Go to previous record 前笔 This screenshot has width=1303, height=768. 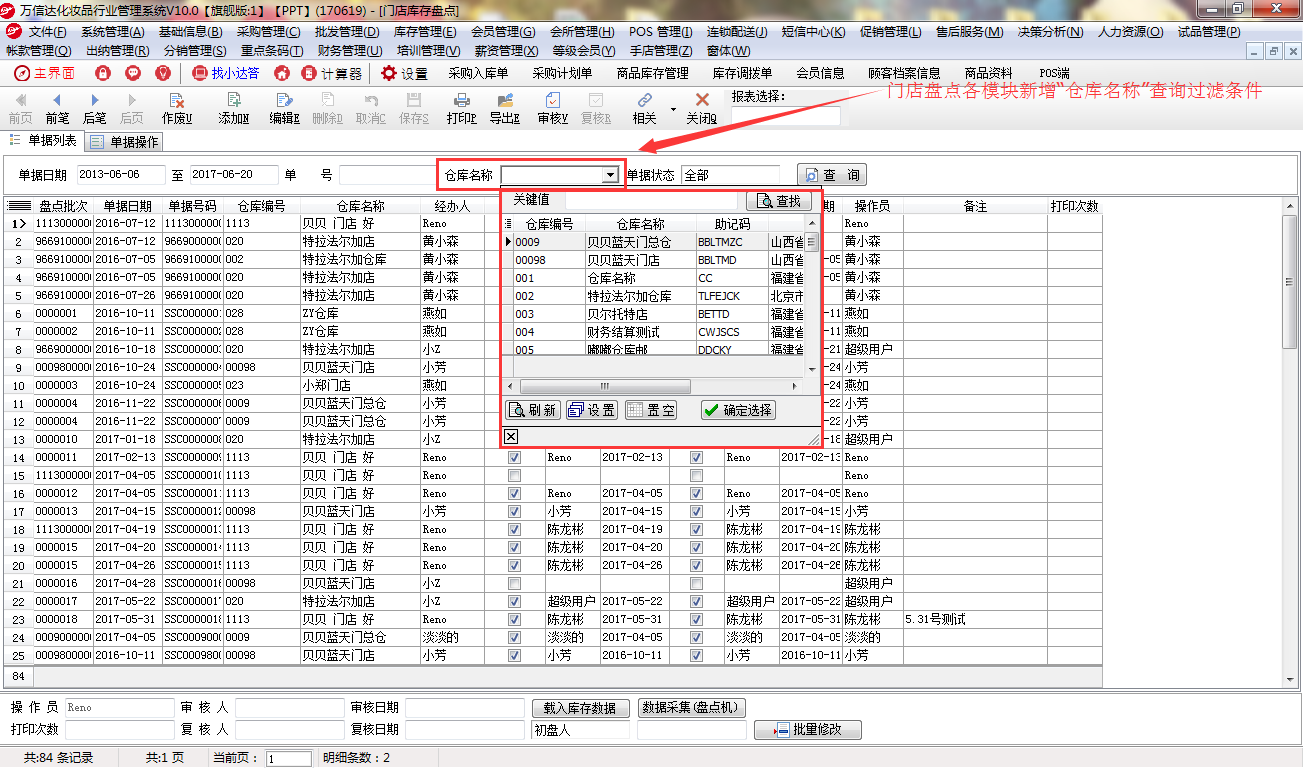[x=57, y=108]
